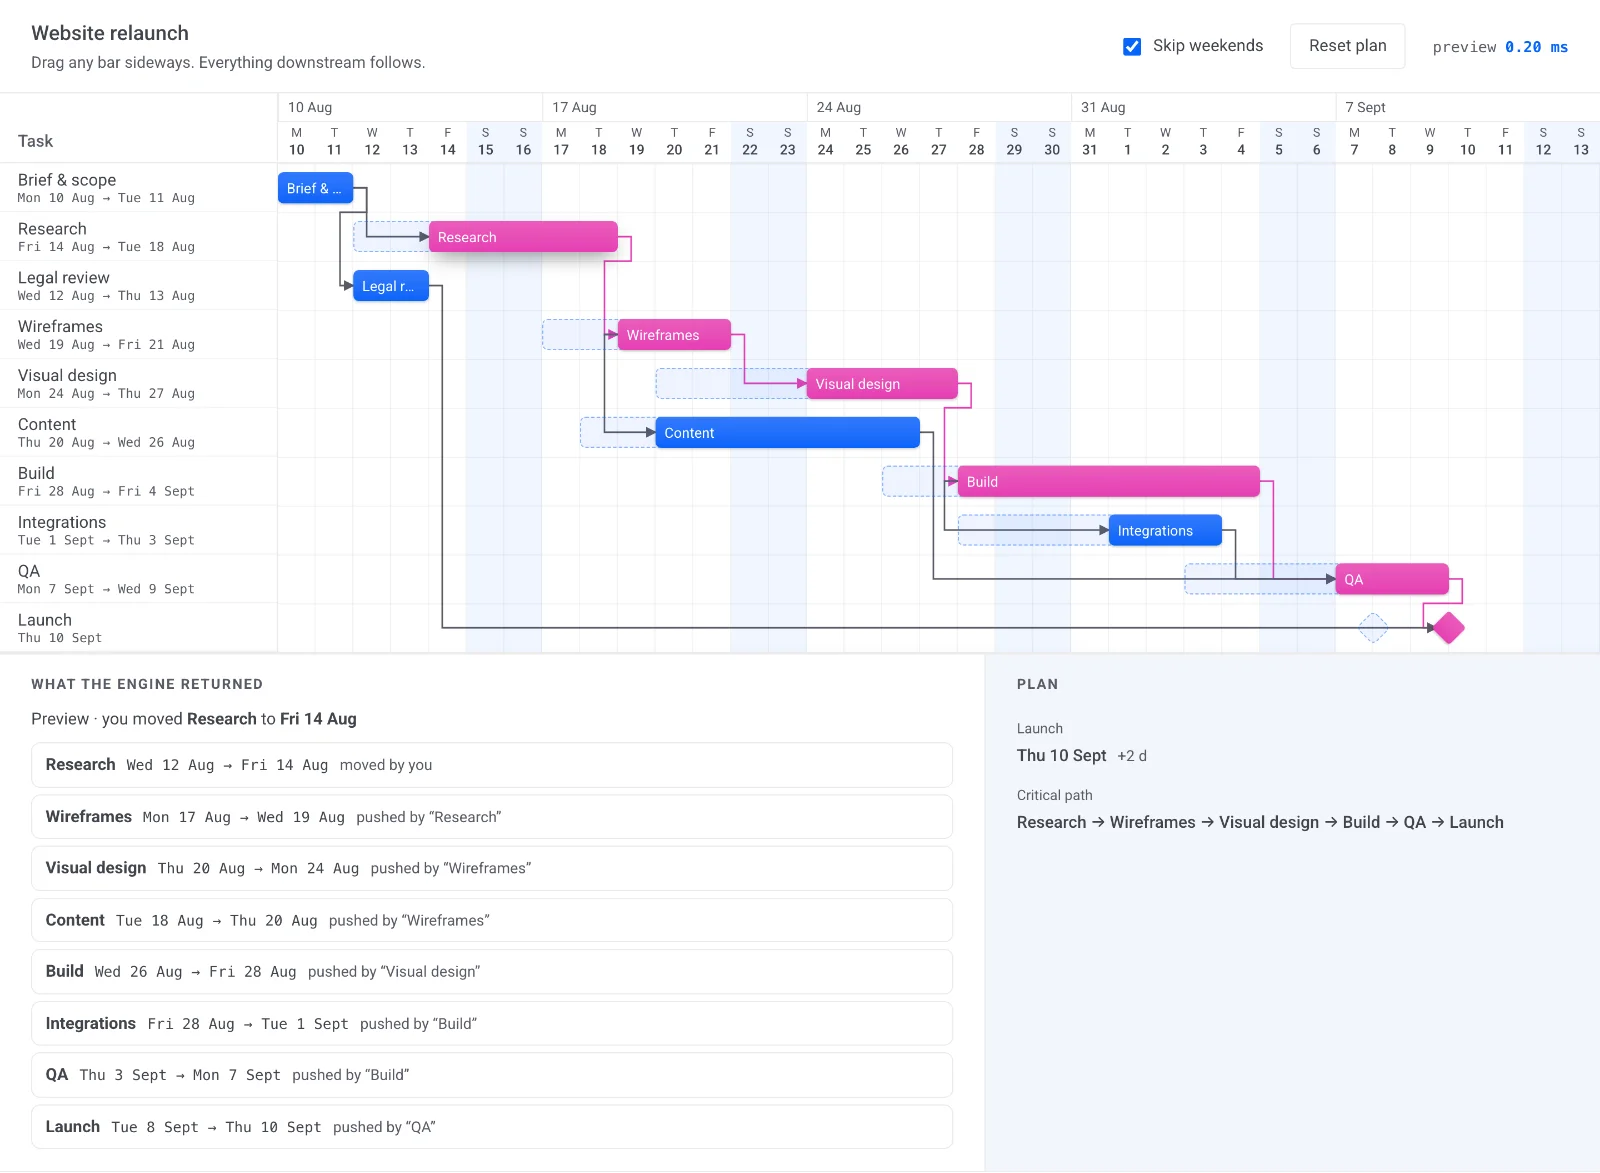Select the Visual design gantt bar
Viewport: 1600px width, 1173px height.
pyautogui.click(x=882, y=384)
